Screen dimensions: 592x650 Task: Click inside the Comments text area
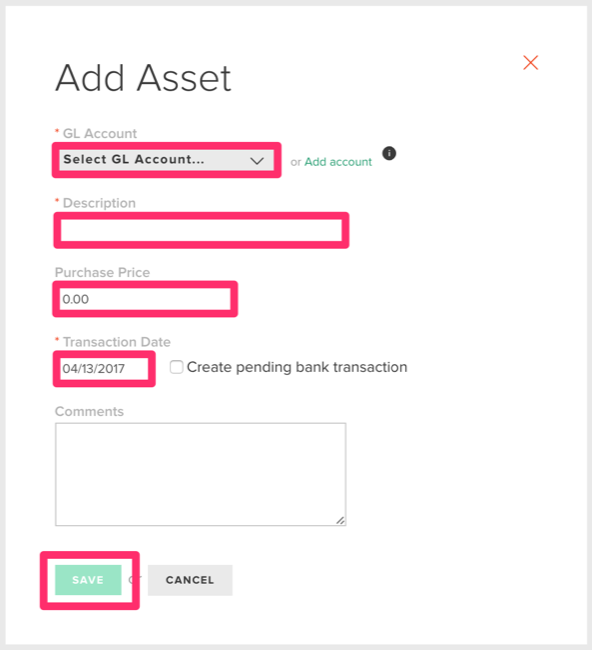pos(201,474)
